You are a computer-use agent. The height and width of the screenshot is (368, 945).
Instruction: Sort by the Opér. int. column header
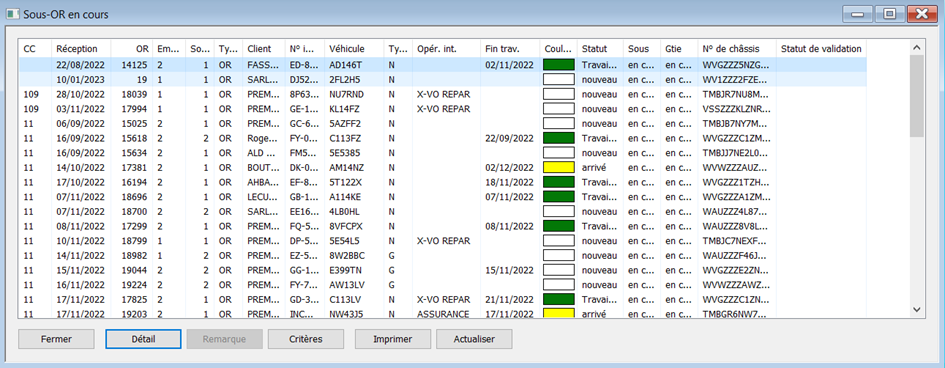coord(446,49)
